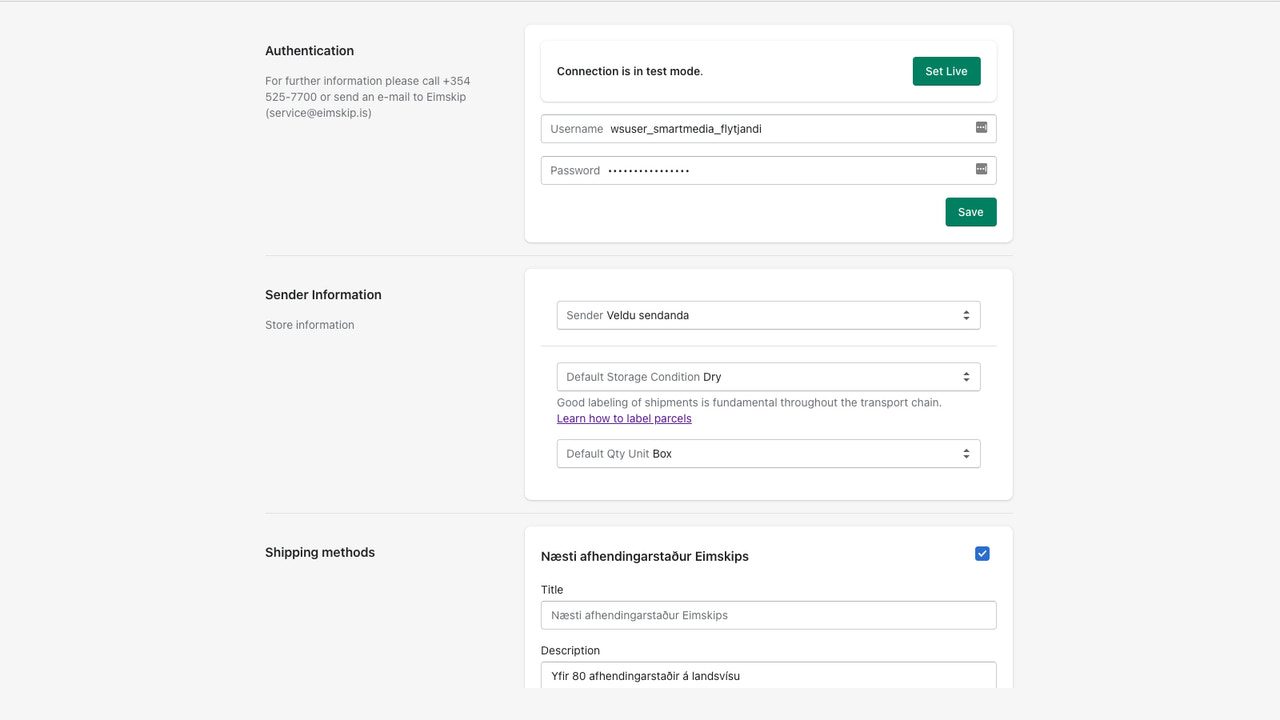Open the Default Storage Condition dropdown

click(x=768, y=377)
